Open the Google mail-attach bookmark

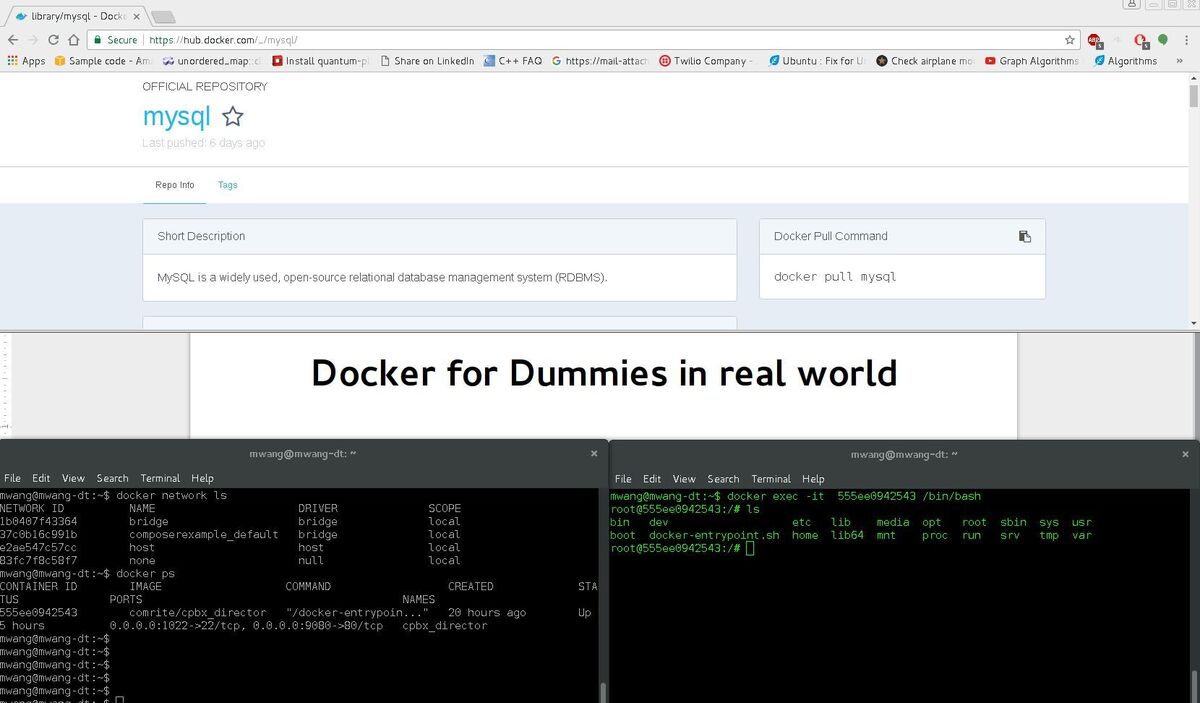click(600, 61)
